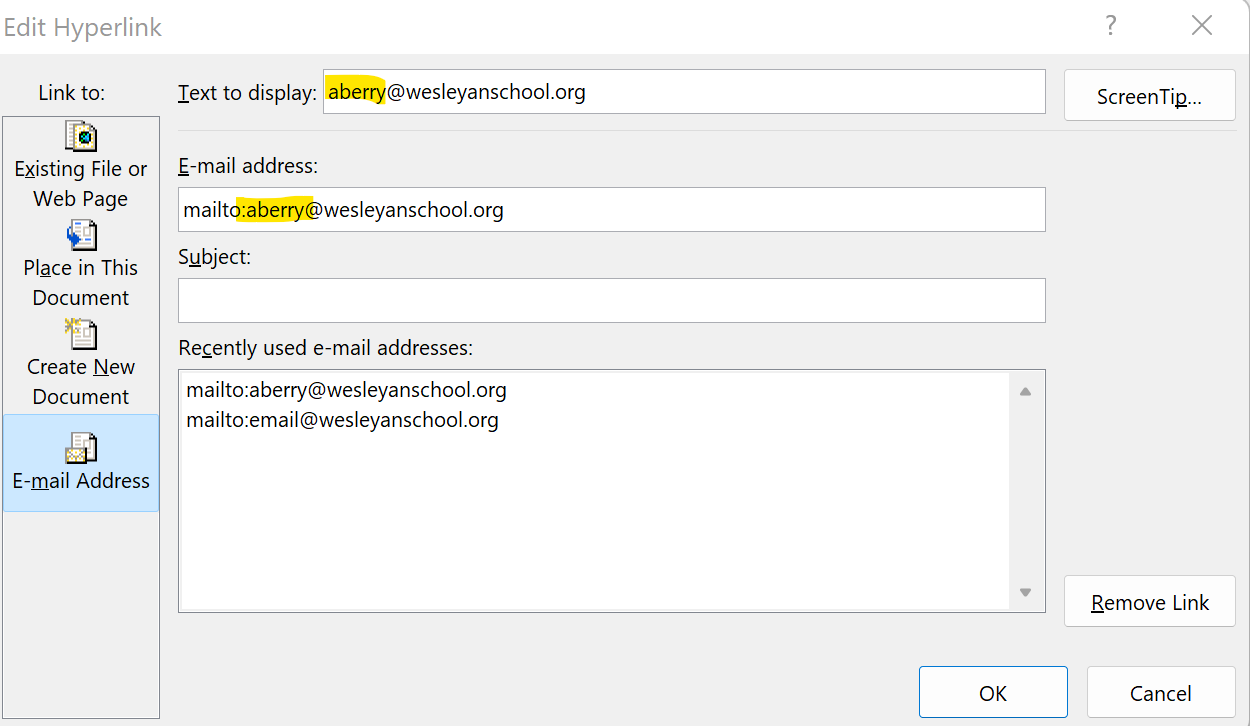This screenshot has height=726, width=1250.
Task: Select the Create New Document icon
Action: click(x=80, y=334)
